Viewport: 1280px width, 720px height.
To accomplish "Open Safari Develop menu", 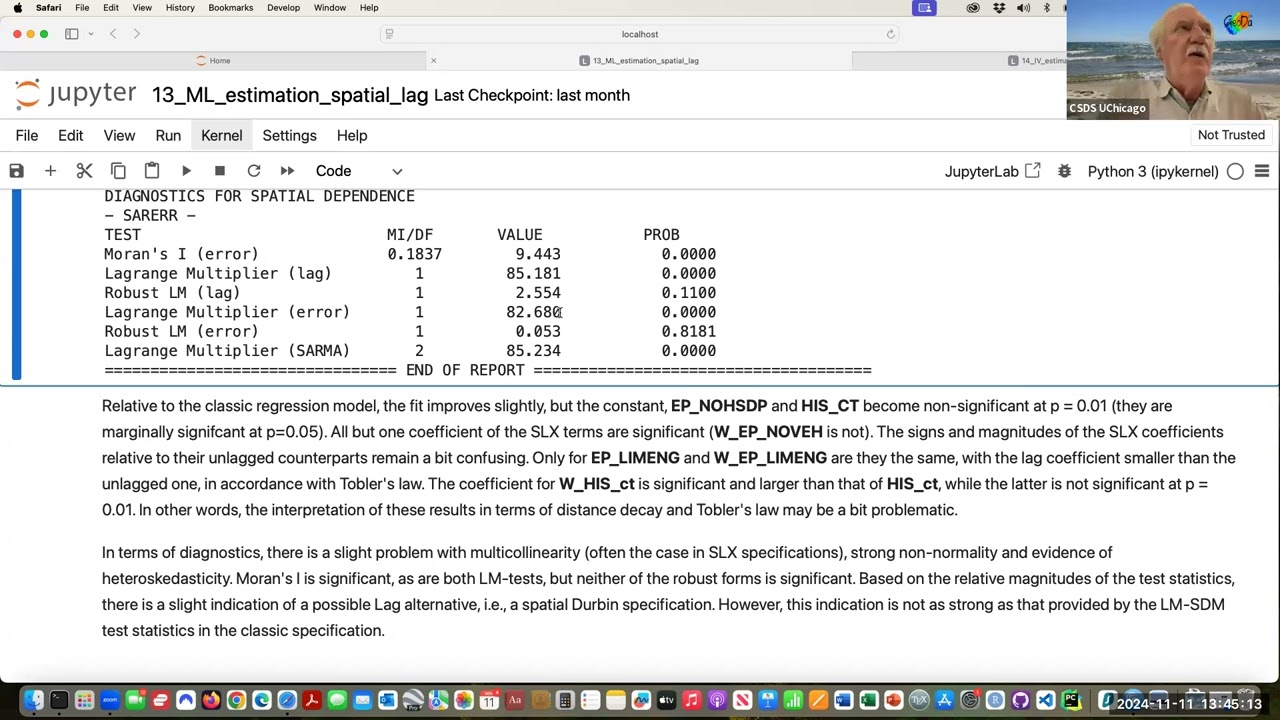I will coord(283,8).
